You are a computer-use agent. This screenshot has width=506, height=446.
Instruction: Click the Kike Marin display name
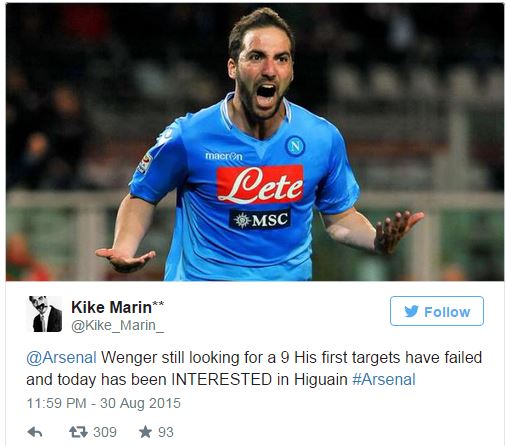coord(111,307)
